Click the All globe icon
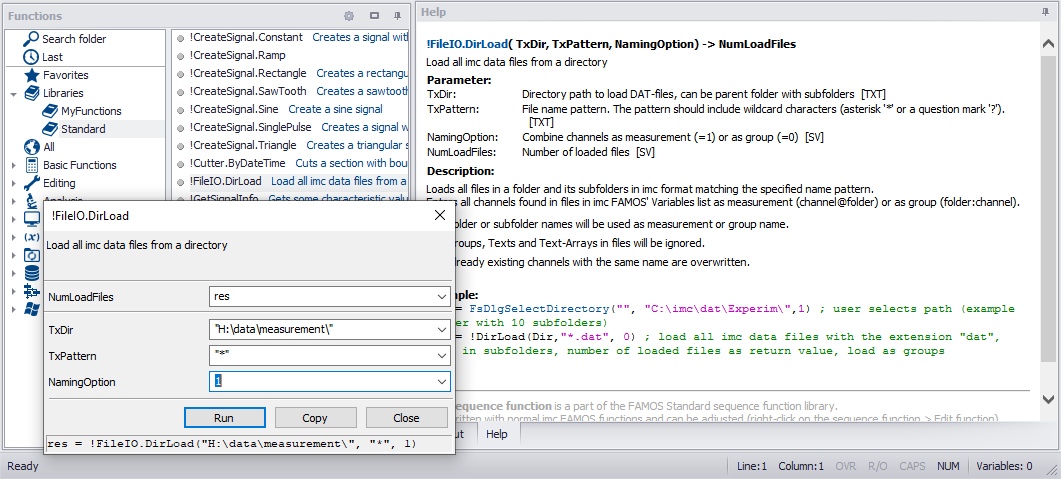The image size is (1061, 479). tap(31, 147)
